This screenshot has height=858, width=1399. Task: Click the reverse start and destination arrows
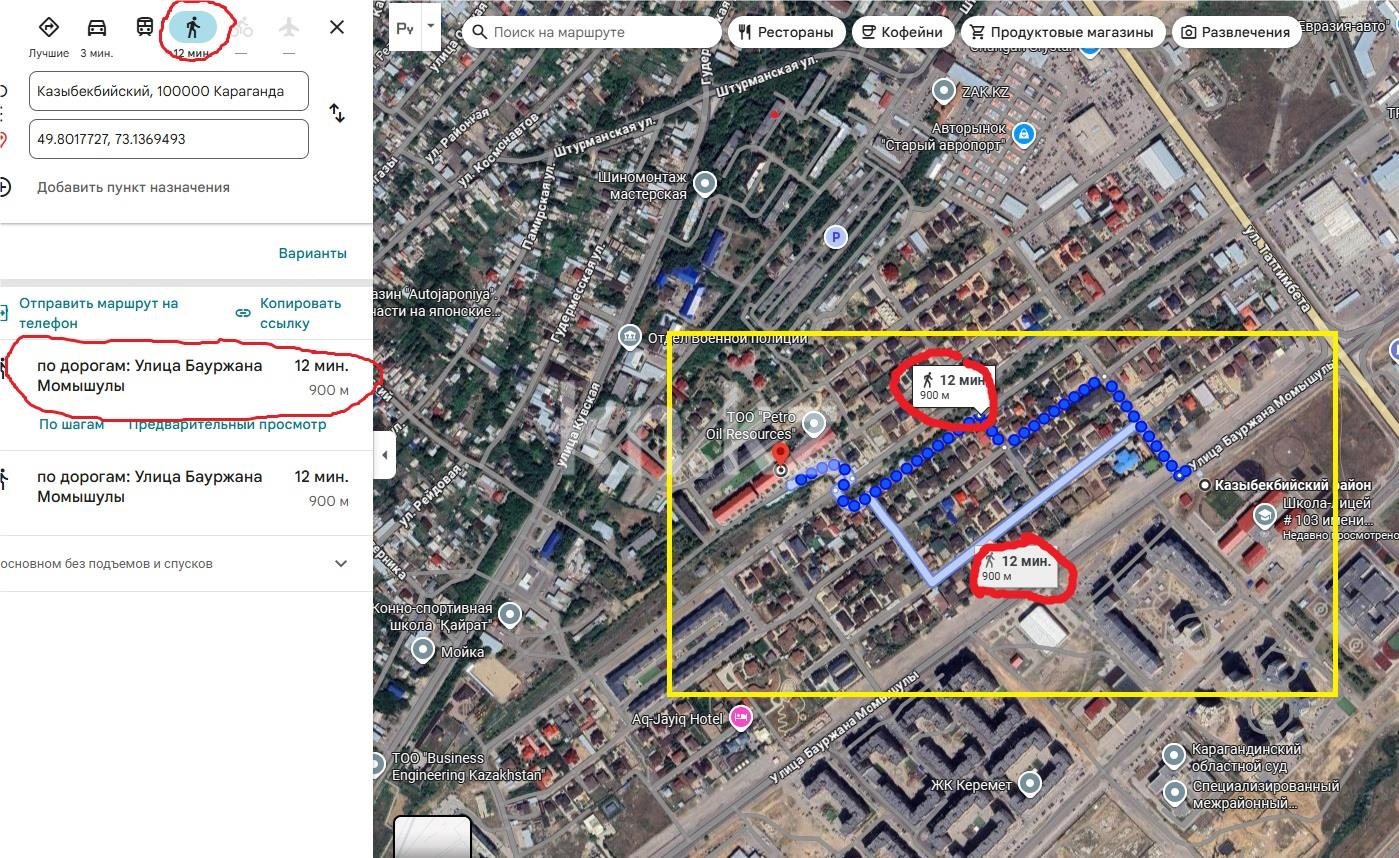coord(337,113)
